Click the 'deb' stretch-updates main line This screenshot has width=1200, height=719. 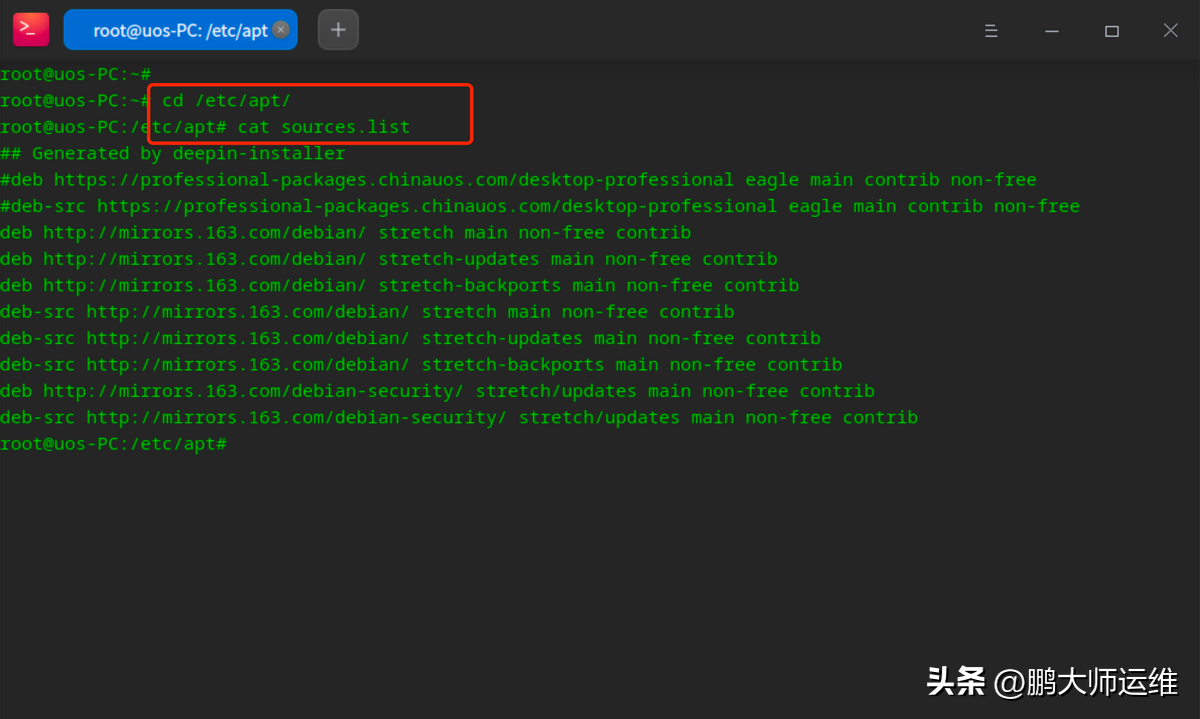point(389,259)
